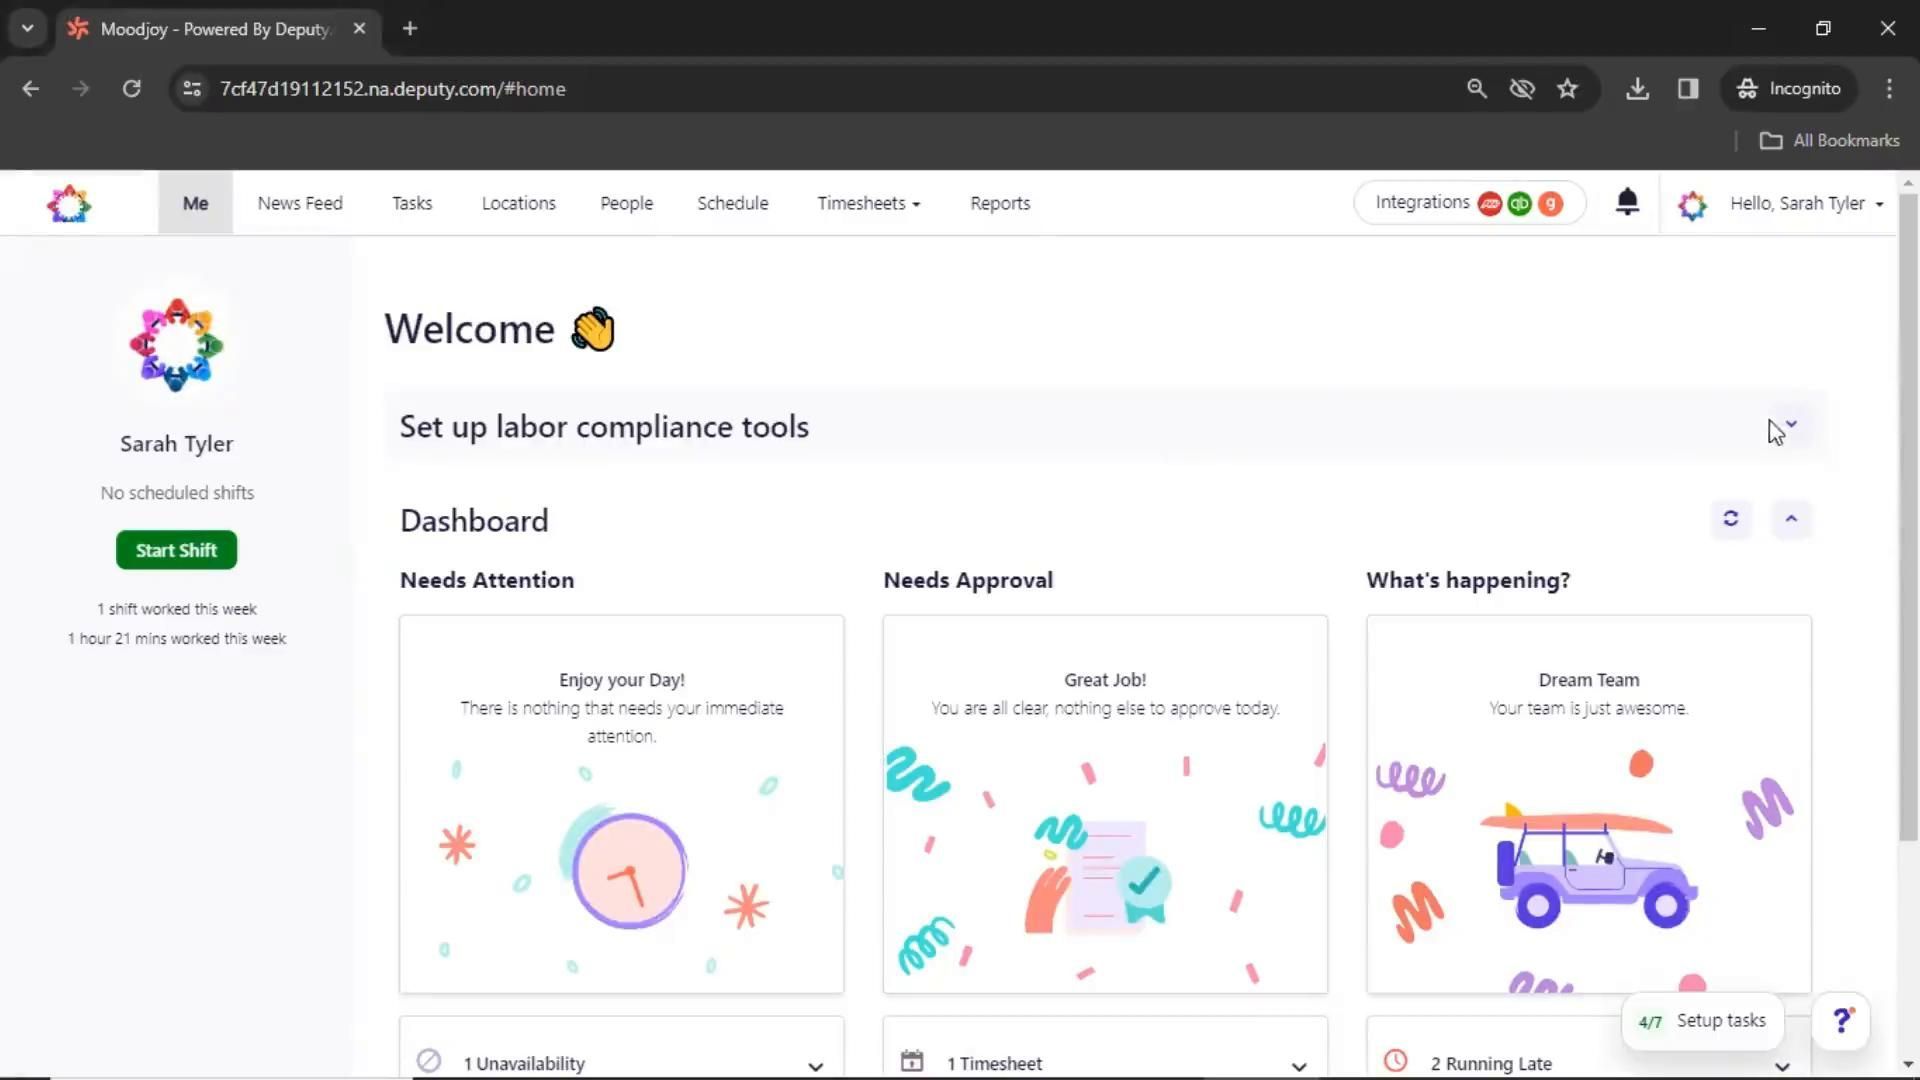Viewport: 1920px width, 1080px height.
Task: Open the help question mark button
Action: (1841, 1021)
